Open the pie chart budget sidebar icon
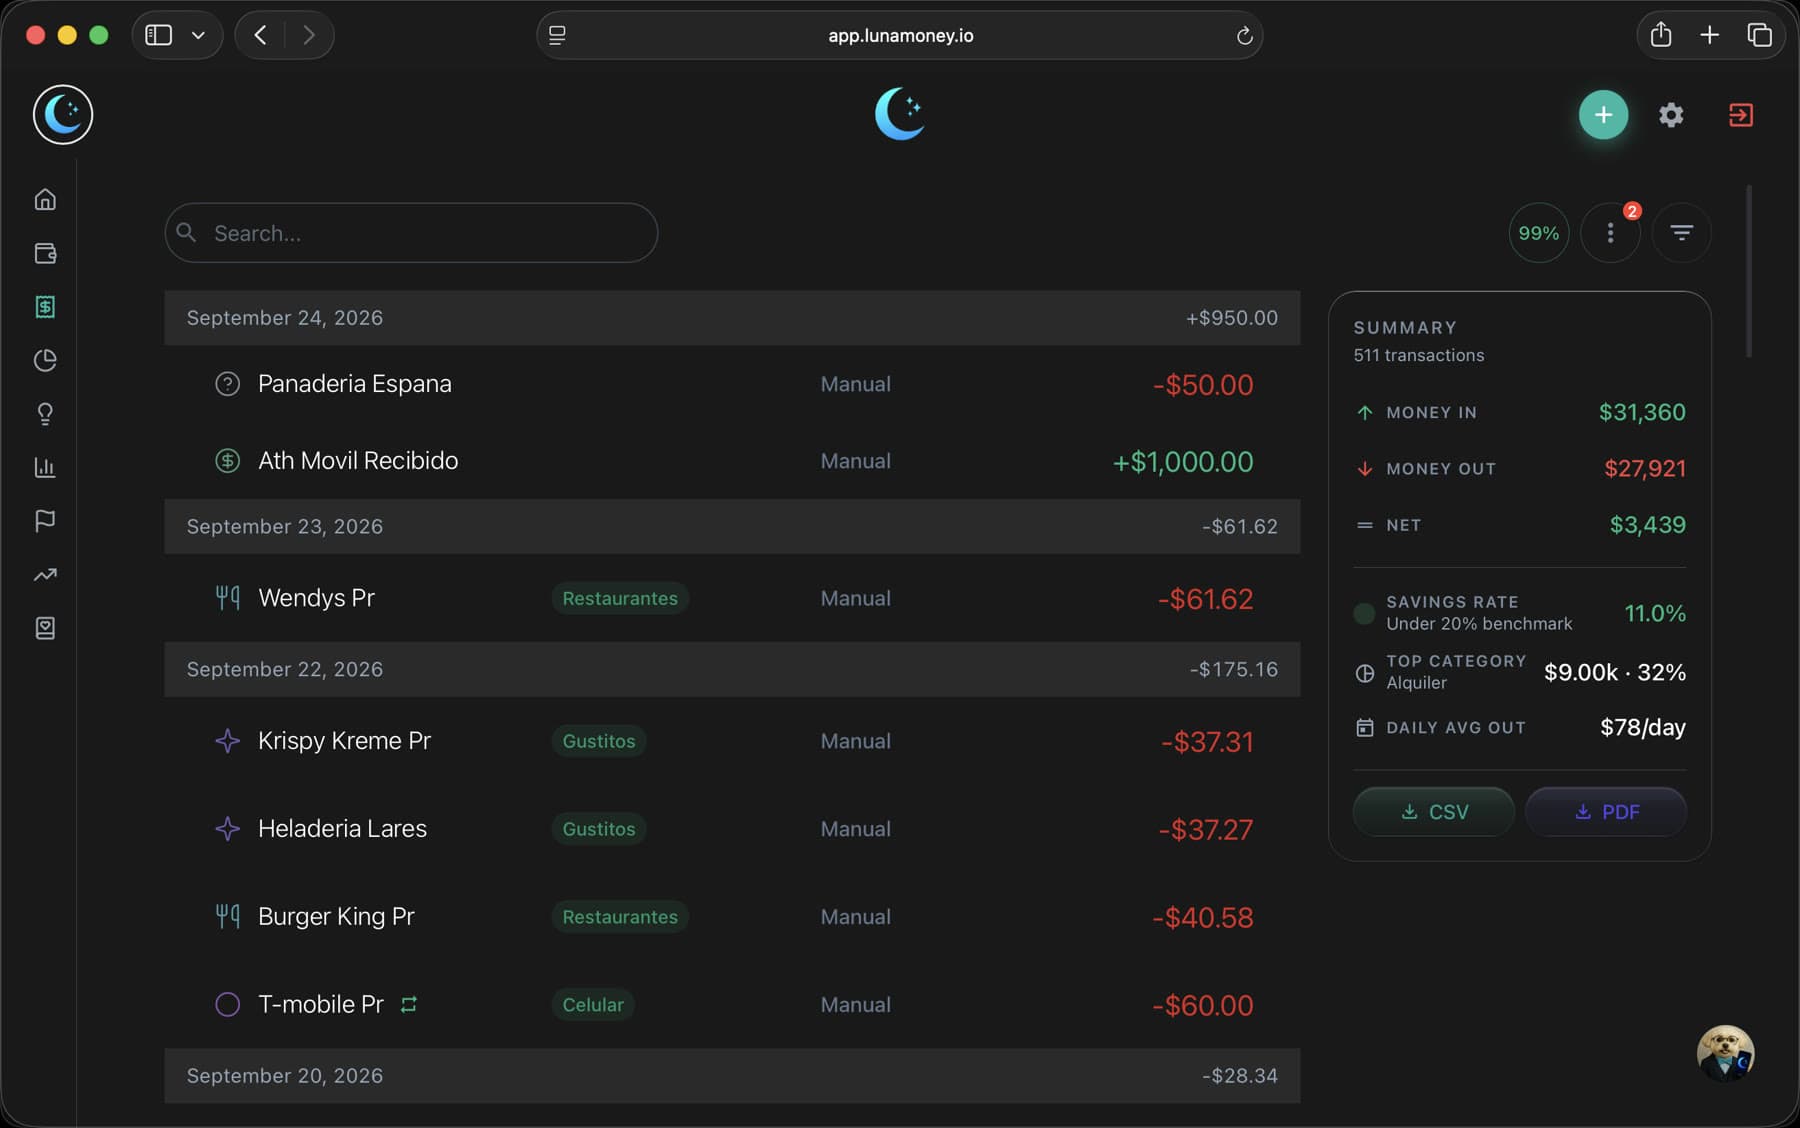Screen dimensions: 1800x1128 point(45,360)
